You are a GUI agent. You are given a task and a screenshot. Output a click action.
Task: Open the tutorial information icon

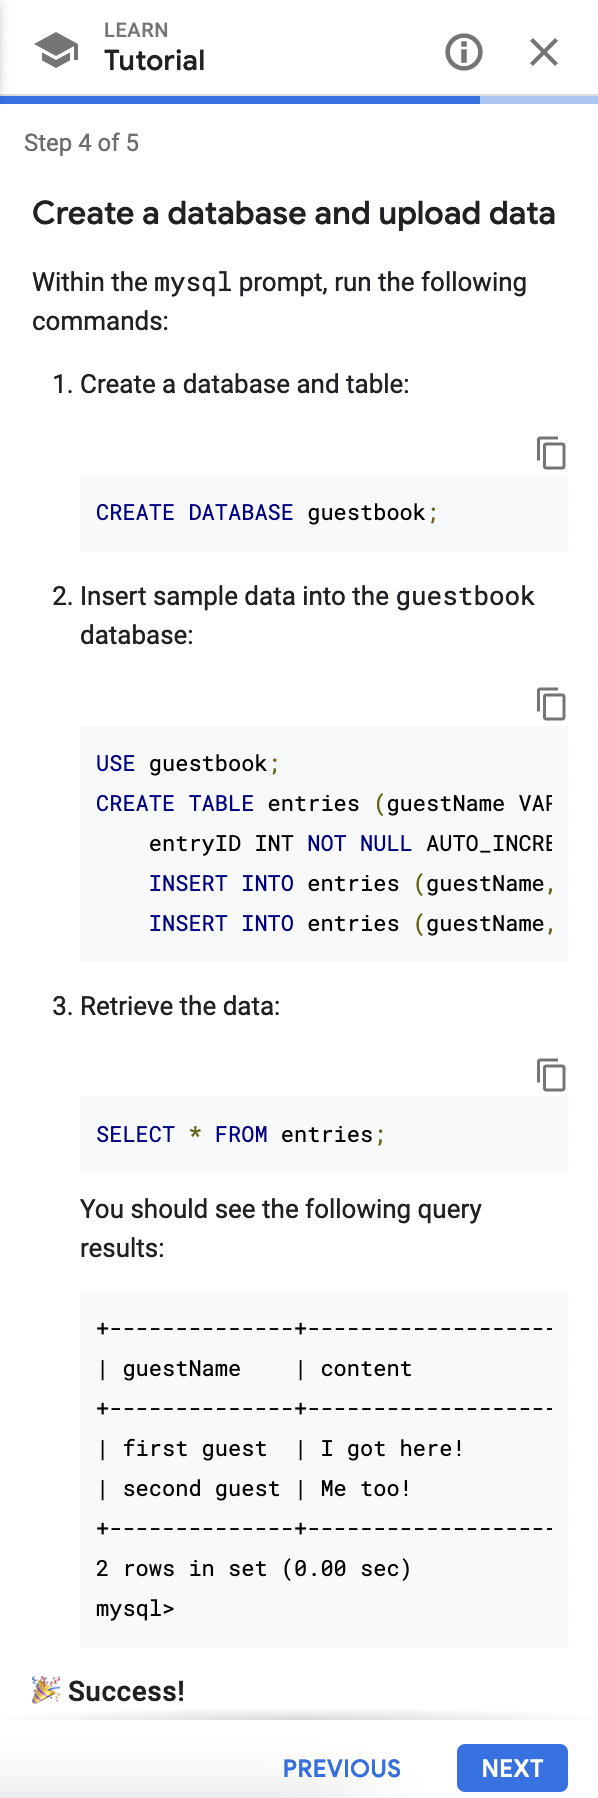tap(463, 52)
